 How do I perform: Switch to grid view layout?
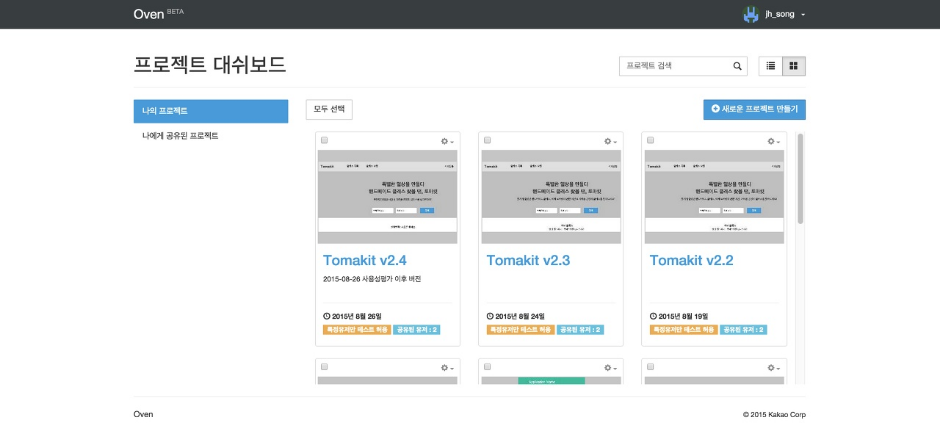tap(794, 66)
